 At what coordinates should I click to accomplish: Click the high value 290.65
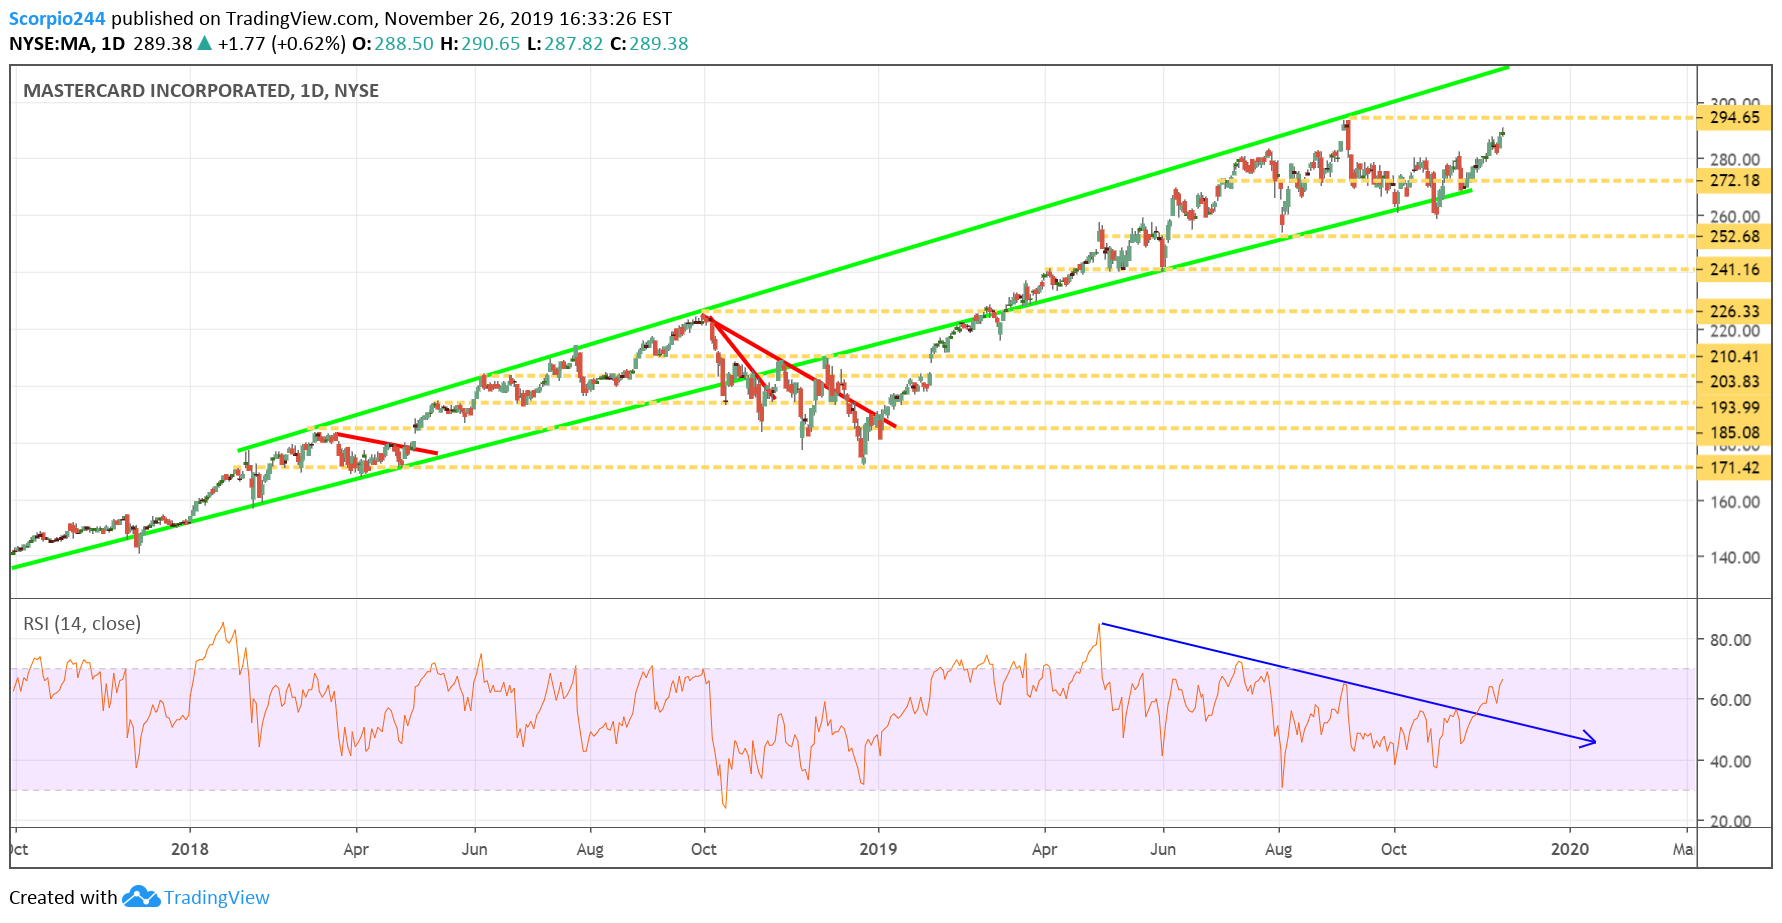(x=490, y=44)
